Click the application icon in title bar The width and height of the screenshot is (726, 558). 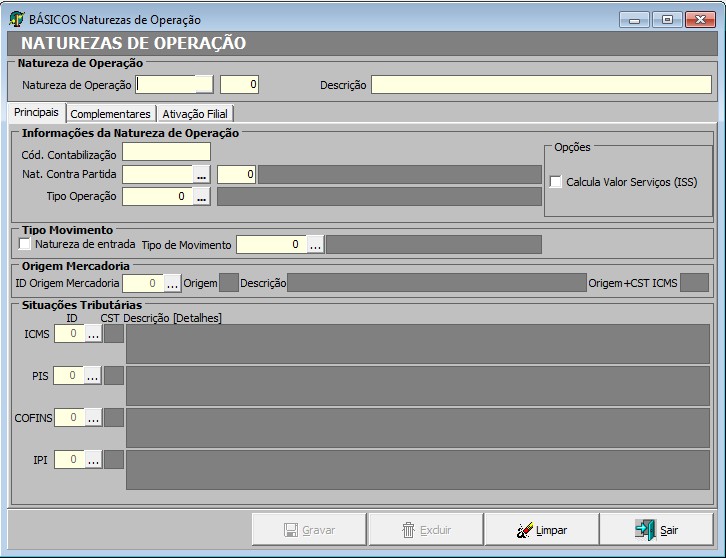pyautogui.click(x=17, y=19)
